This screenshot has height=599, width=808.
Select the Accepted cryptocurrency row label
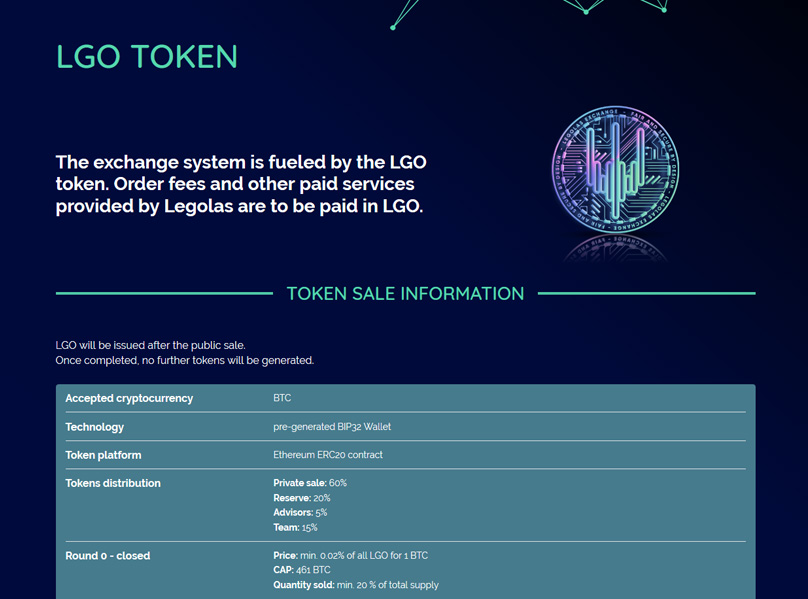[x=129, y=398]
